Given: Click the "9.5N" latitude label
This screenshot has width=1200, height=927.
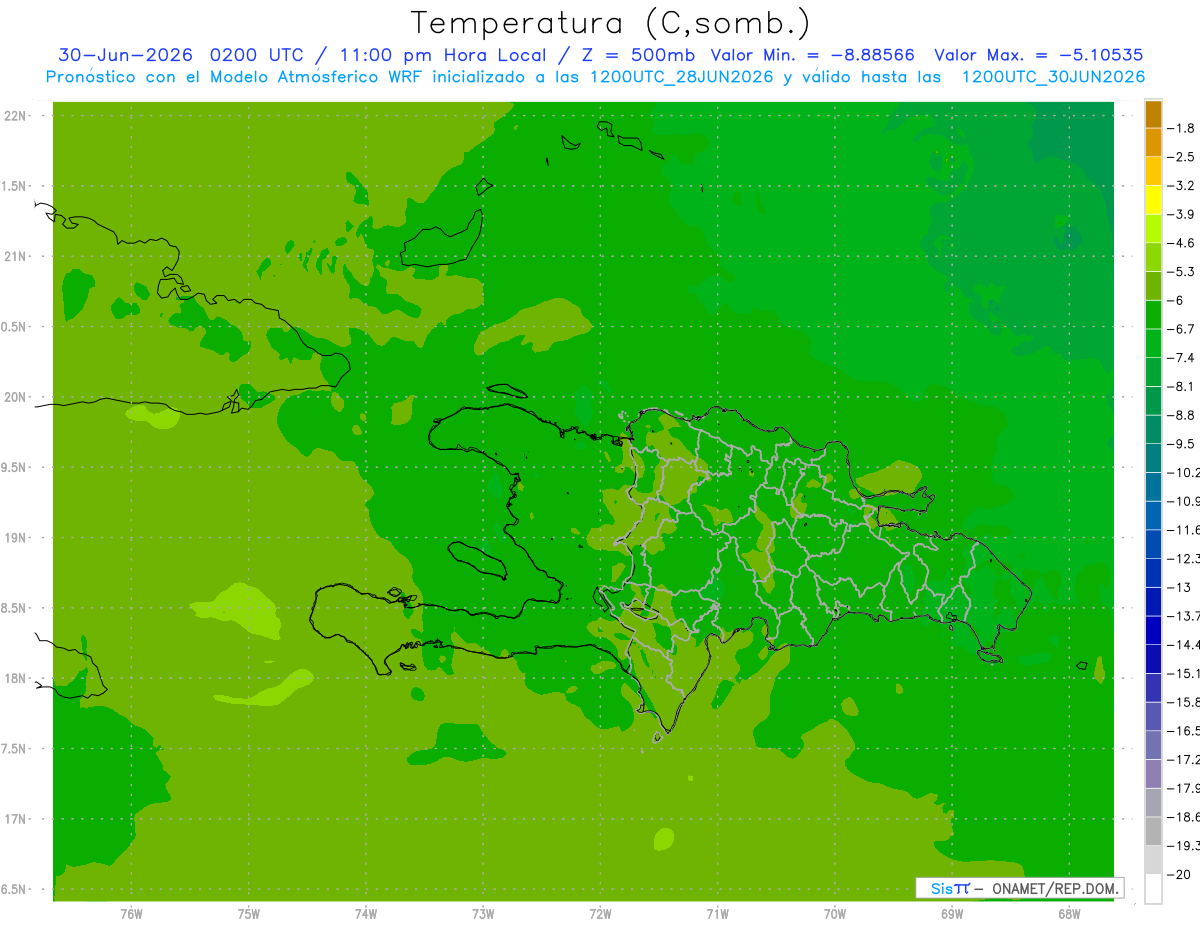Looking at the screenshot, I should [x=14, y=467].
